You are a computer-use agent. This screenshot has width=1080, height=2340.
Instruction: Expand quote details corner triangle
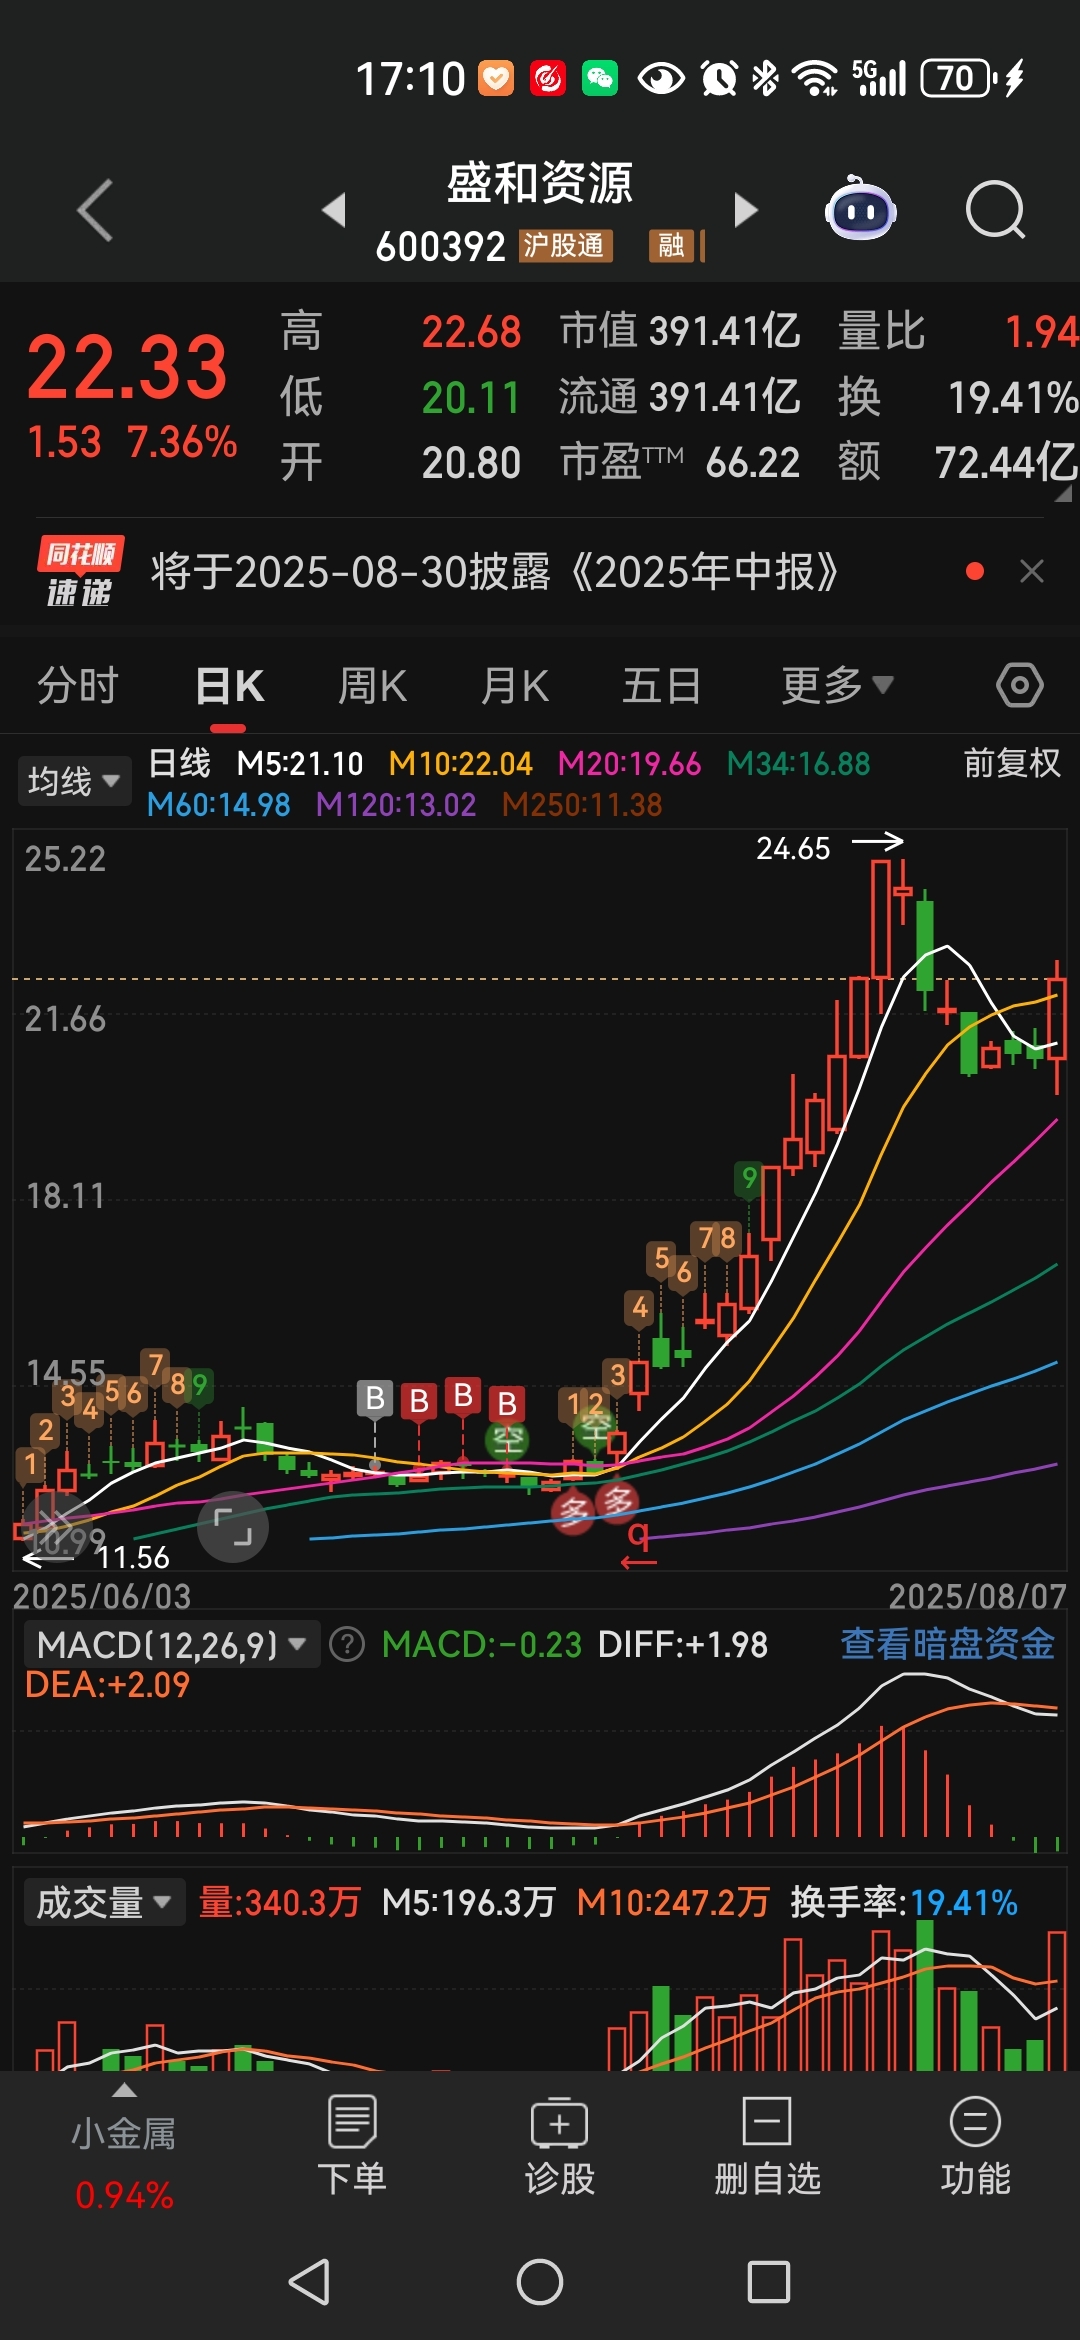coord(1062,493)
